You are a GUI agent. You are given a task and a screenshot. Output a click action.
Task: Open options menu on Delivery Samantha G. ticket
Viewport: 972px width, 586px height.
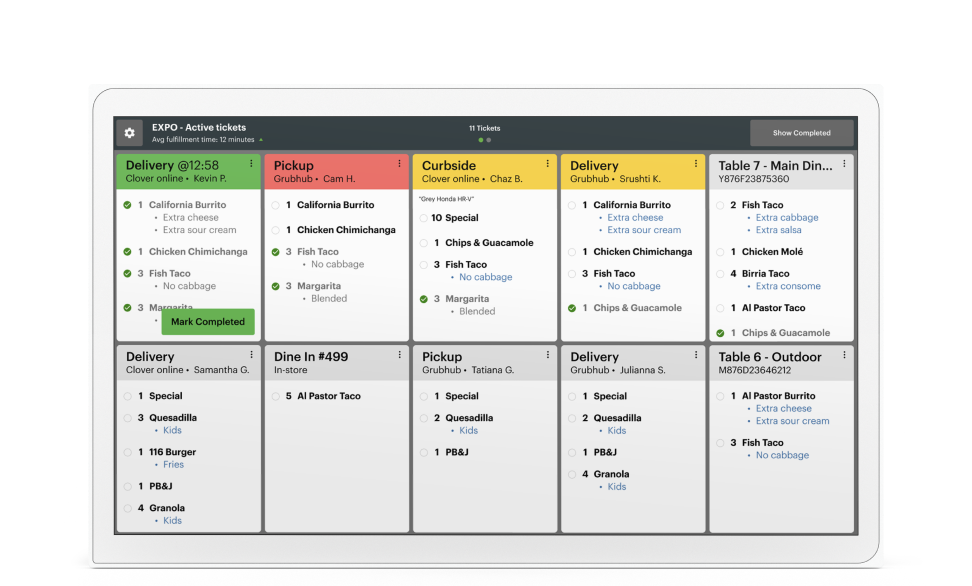[x=251, y=355]
